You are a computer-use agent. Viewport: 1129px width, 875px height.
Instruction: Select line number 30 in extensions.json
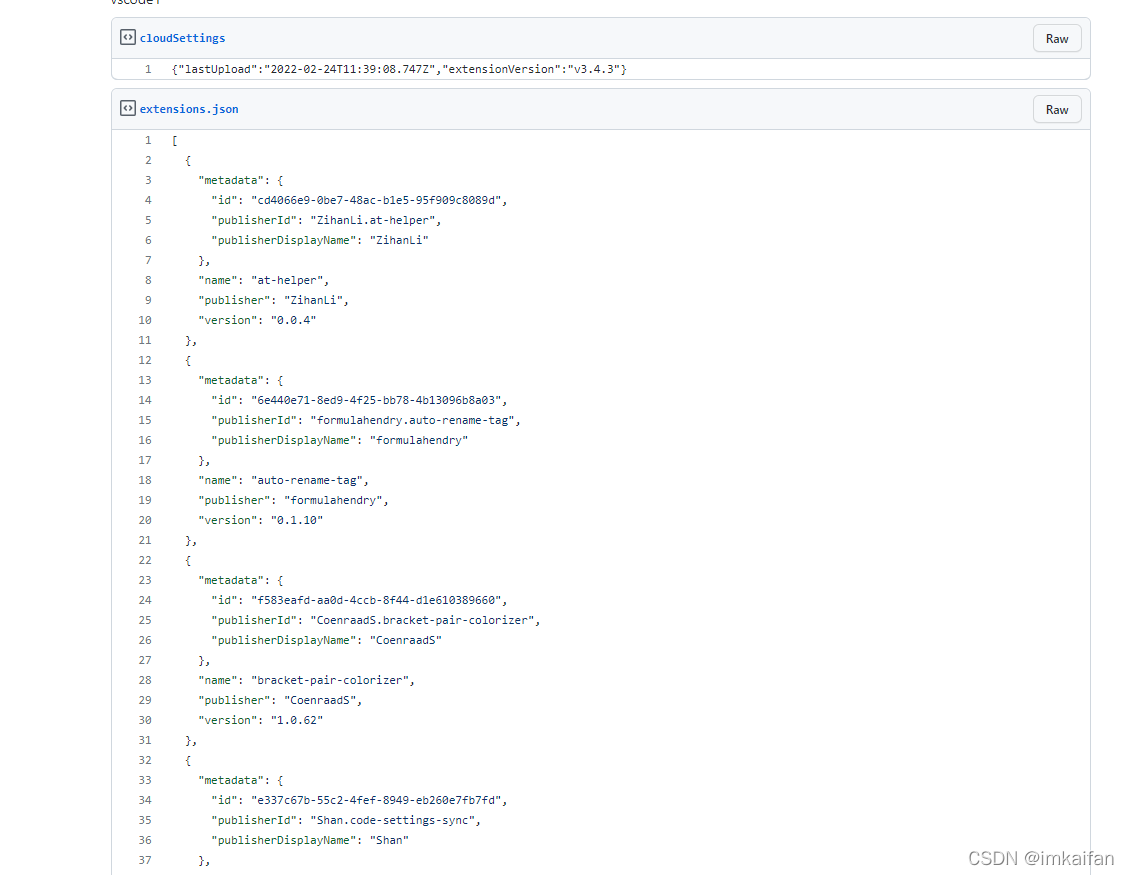(x=145, y=721)
